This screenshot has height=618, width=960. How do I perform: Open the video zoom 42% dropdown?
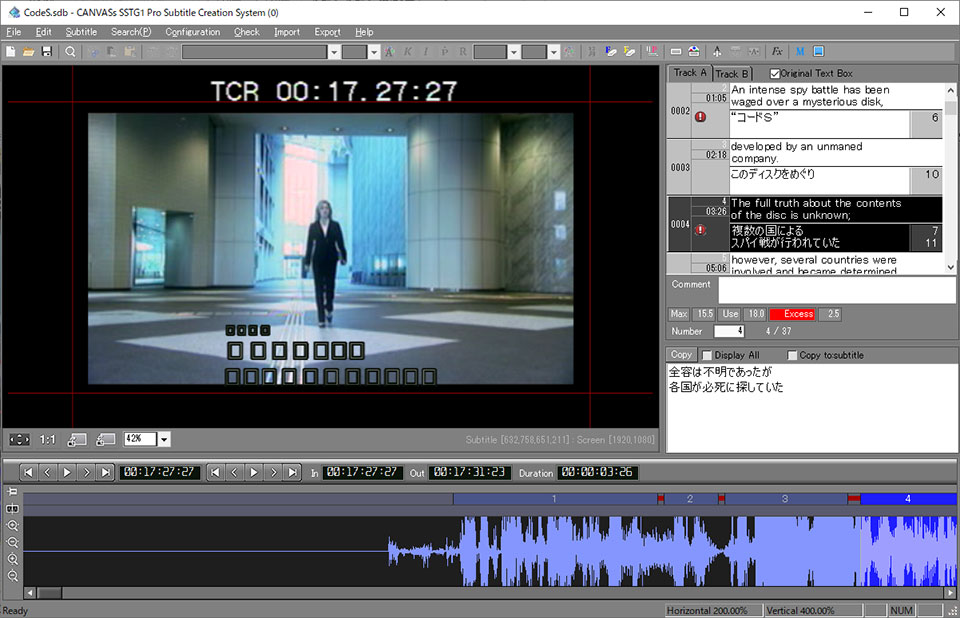(x=163, y=439)
